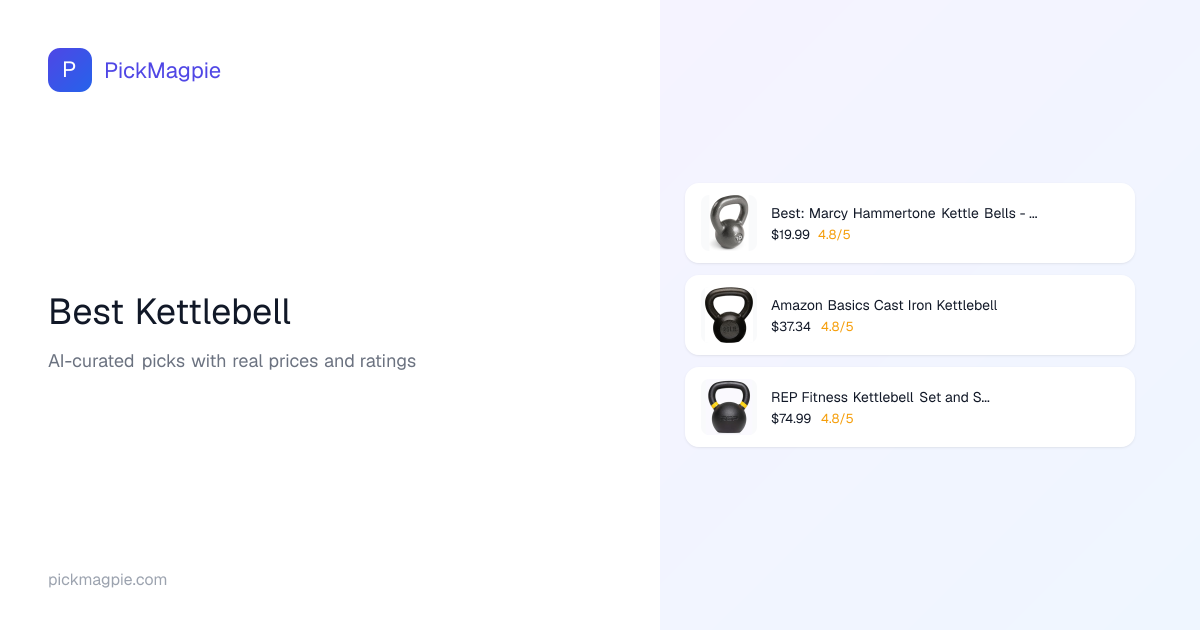This screenshot has width=1200, height=630.
Task: Click the ellipsis ending the REP Fitness title
Action: tap(985, 398)
